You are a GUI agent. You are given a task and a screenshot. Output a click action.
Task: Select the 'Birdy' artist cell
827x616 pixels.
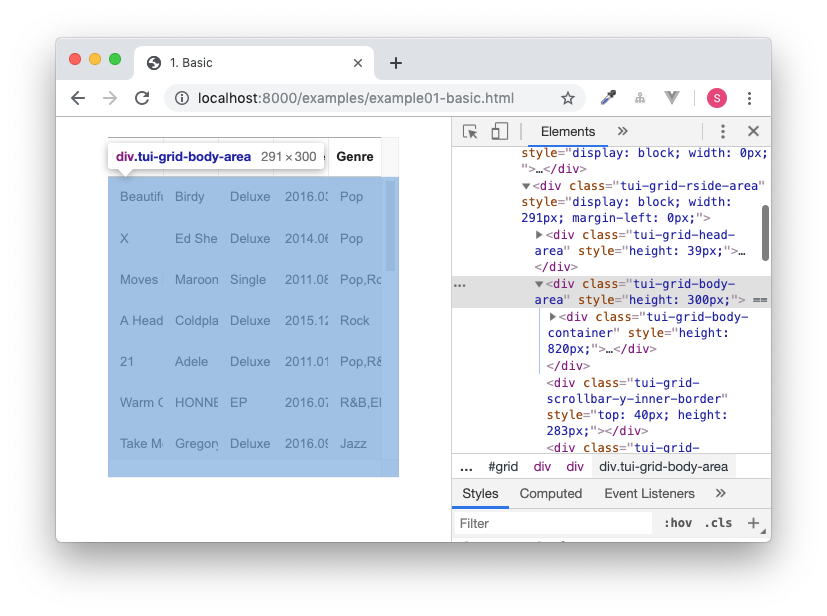pyautogui.click(x=189, y=197)
